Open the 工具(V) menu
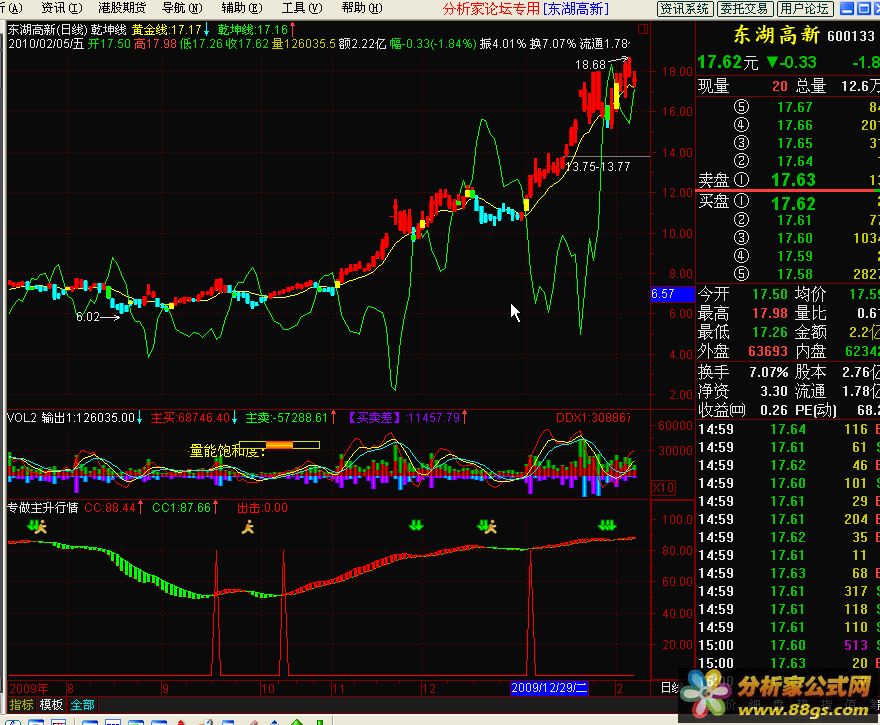The width and height of the screenshot is (880, 725). click(302, 8)
